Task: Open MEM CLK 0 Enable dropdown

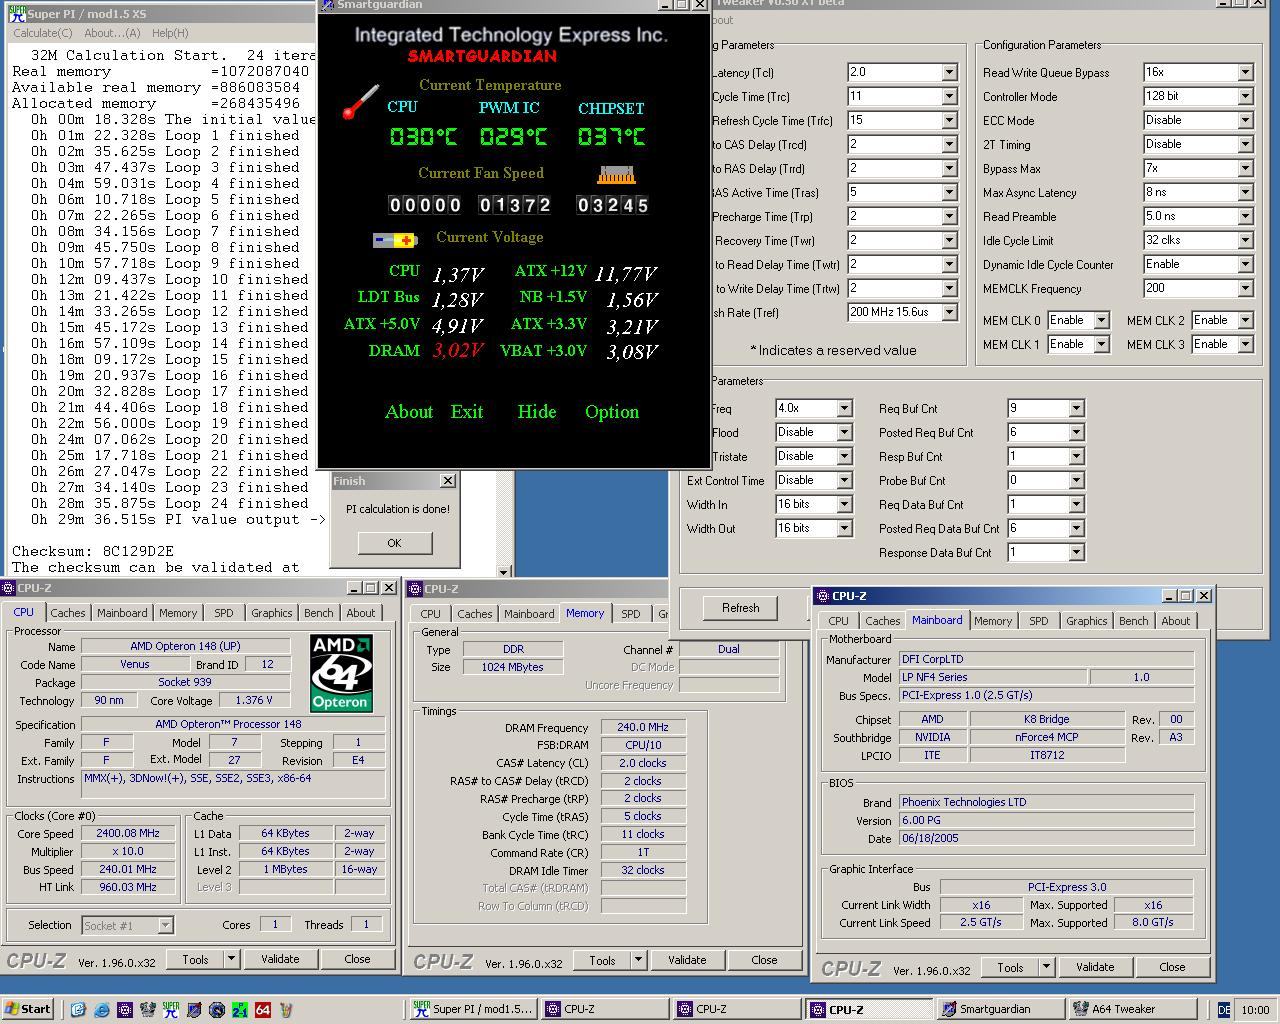Action: coord(1101,320)
